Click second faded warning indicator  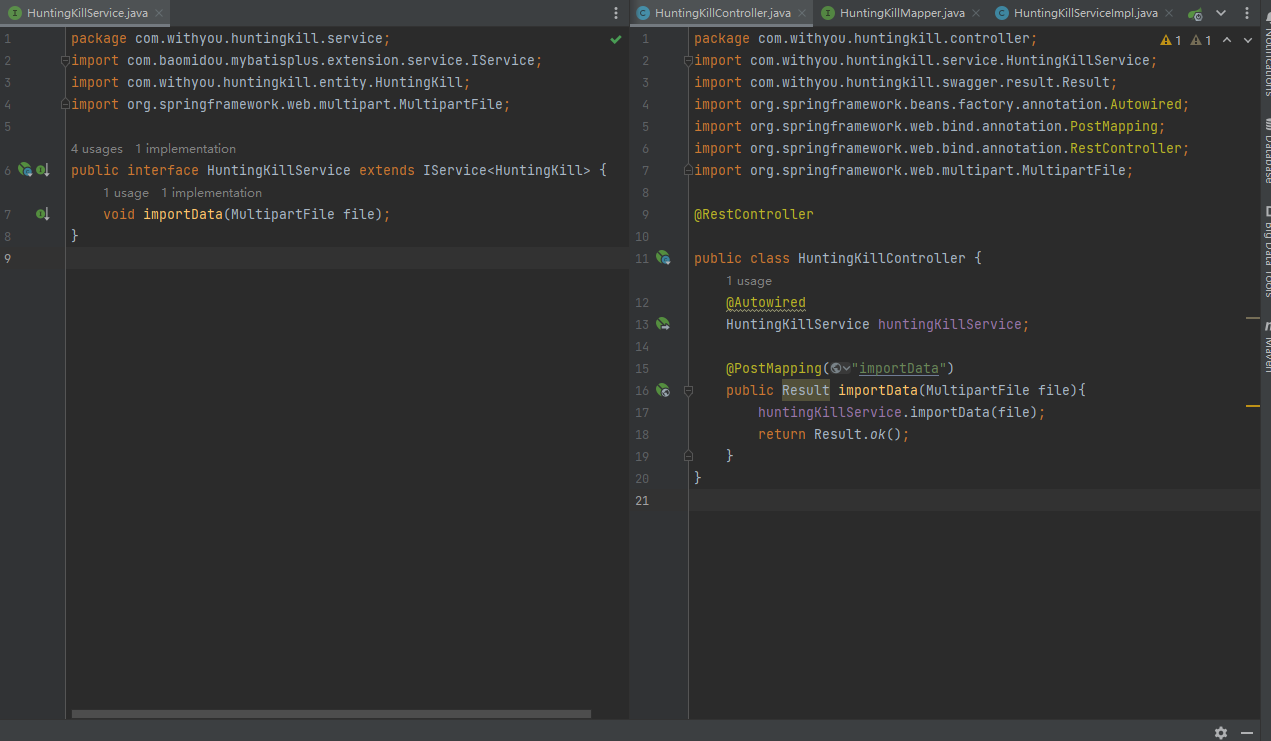coord(1201,40)
